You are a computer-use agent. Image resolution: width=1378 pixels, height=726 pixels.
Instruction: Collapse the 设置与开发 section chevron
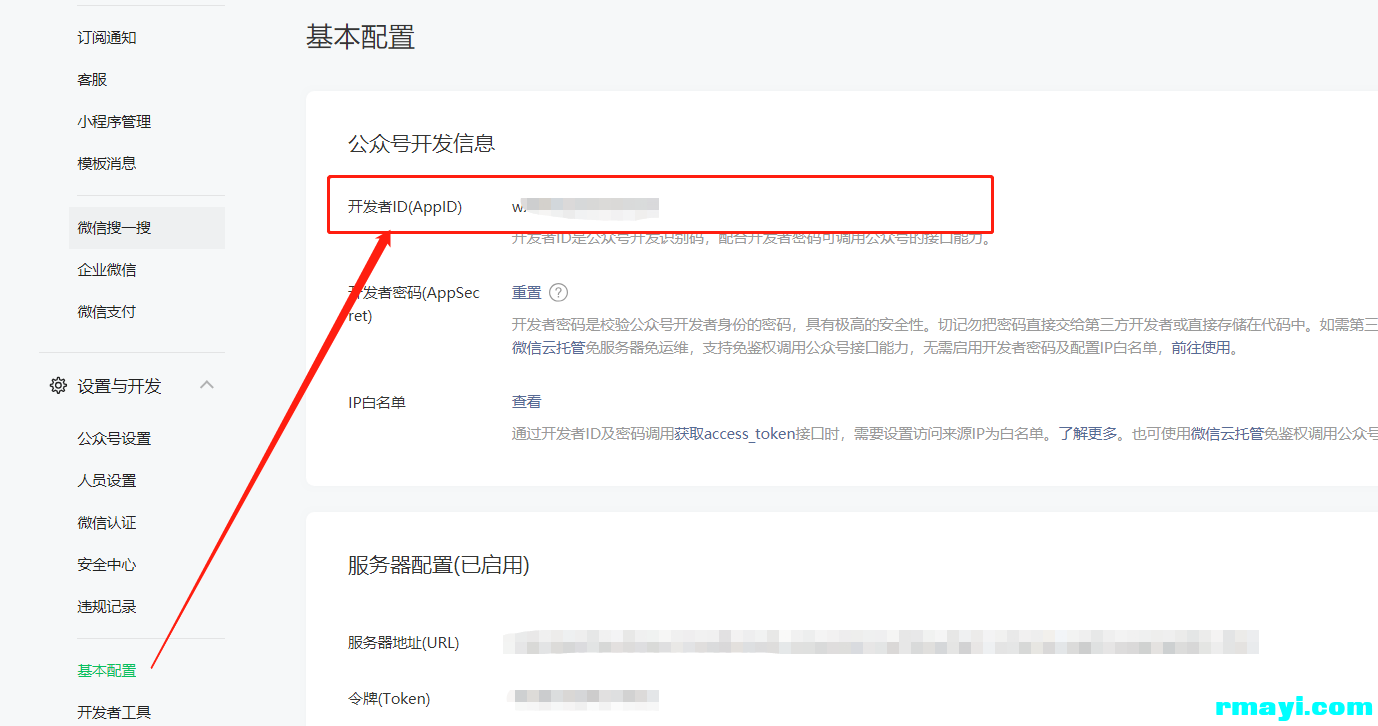pyautogui.click(x=207, y=385)
